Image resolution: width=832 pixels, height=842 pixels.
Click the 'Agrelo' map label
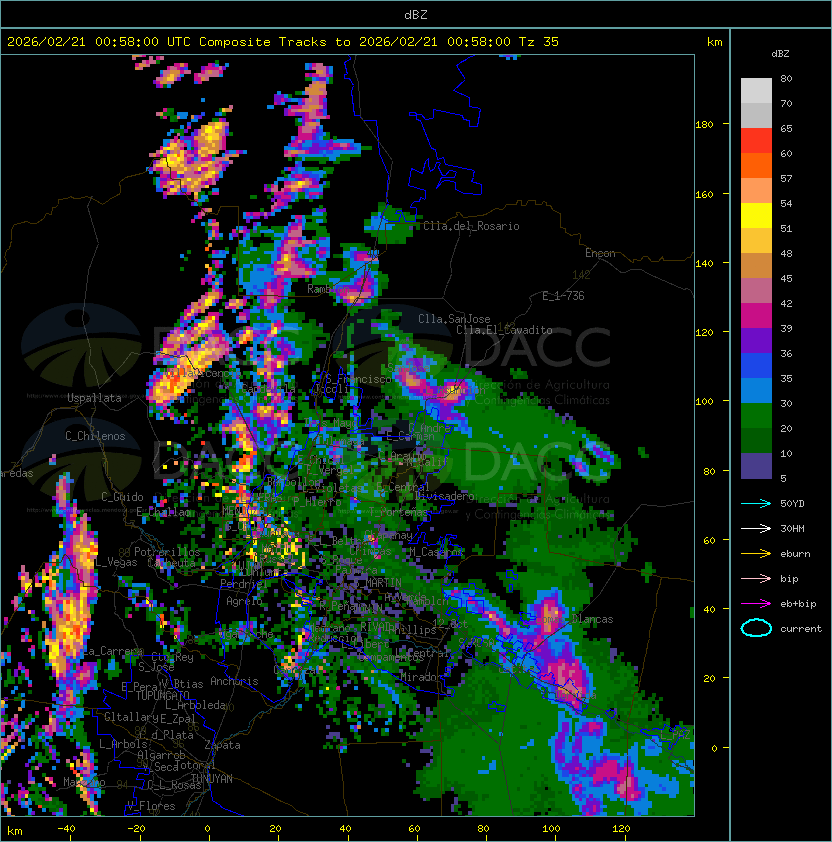click(x=244, y=601)
